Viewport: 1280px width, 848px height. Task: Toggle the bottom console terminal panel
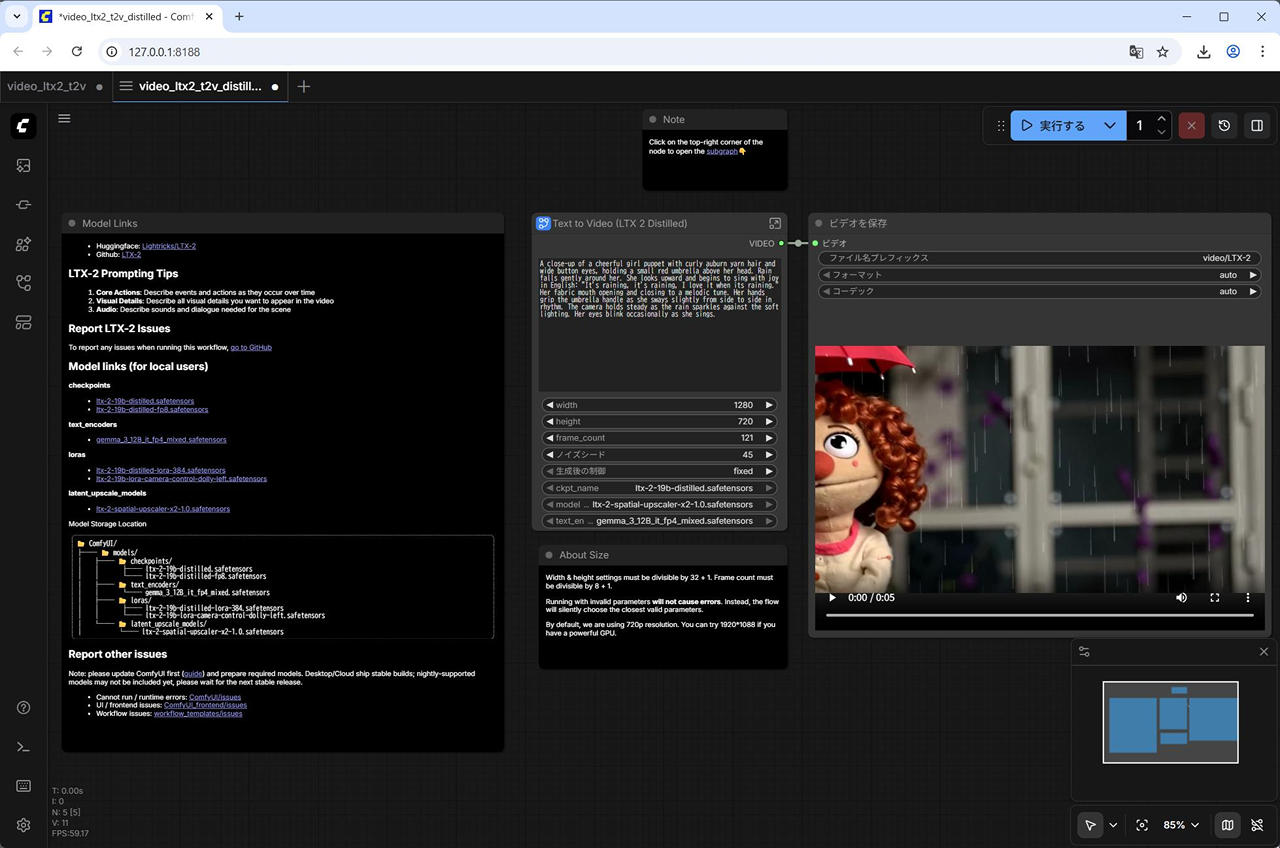tap(24, 747)
